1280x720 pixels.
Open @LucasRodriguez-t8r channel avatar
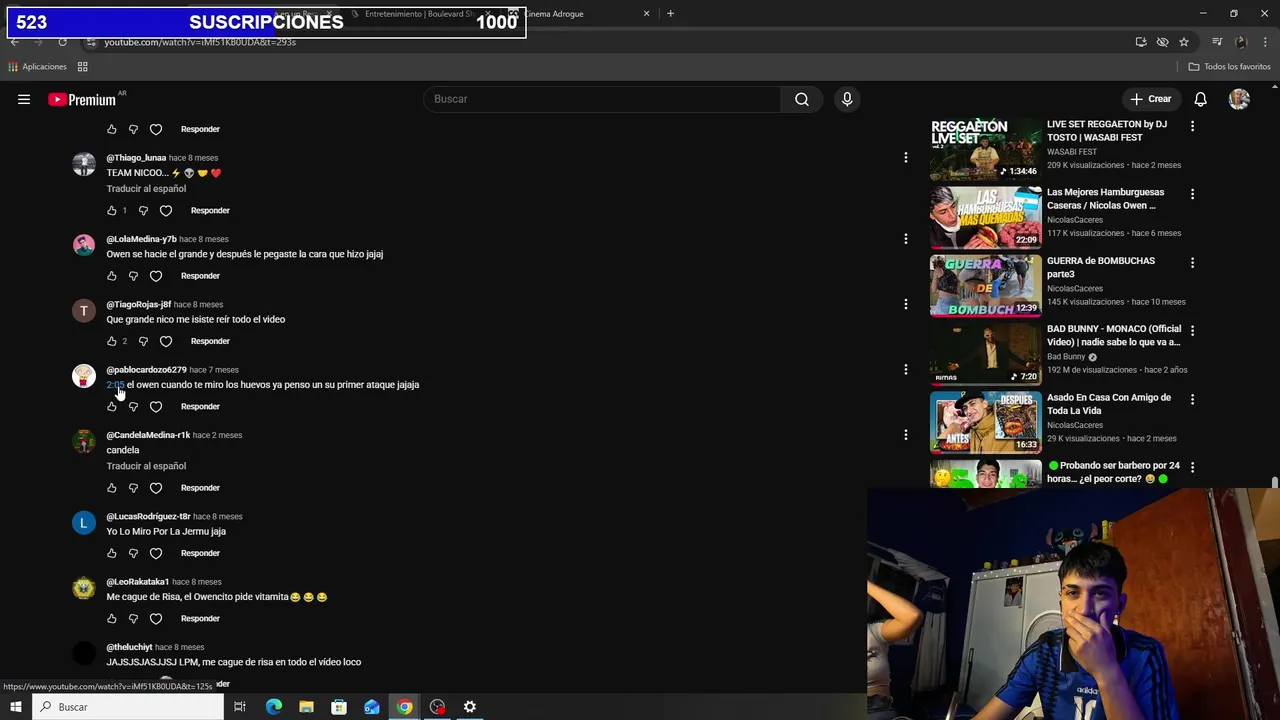click(84, 523)
